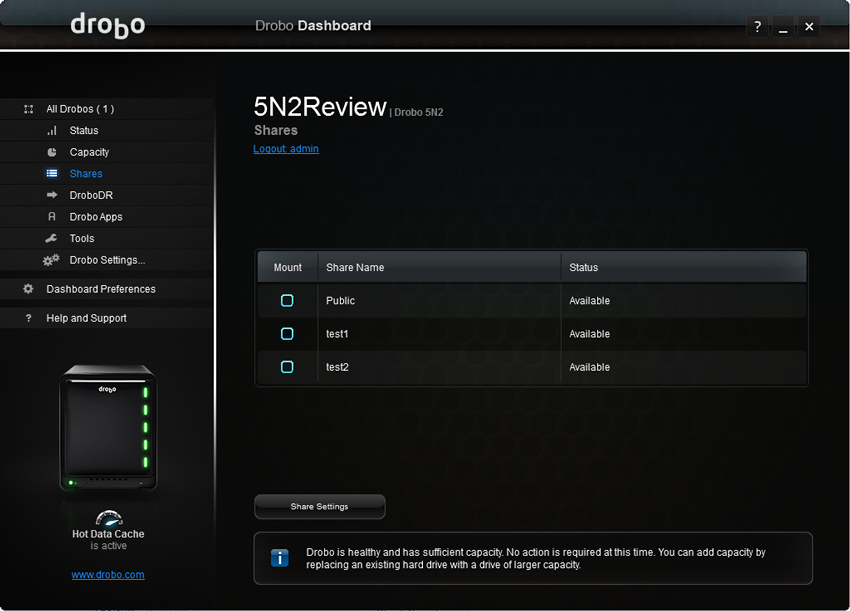
Task: Visit the www.drobo.com link
Action: click(x=108, y=575)
